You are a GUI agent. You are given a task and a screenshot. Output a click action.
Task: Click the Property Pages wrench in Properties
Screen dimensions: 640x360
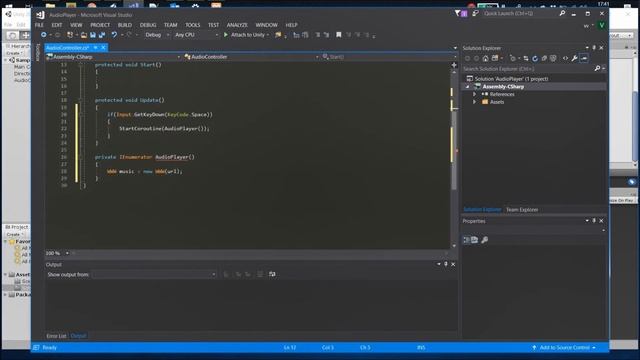tap(484, 240)
